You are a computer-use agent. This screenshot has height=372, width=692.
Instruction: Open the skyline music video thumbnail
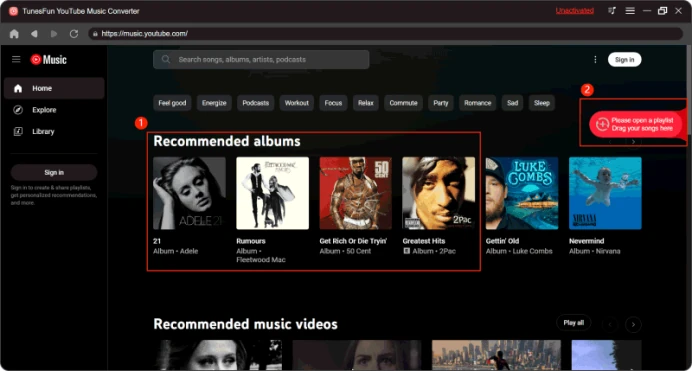coord(496,355)
